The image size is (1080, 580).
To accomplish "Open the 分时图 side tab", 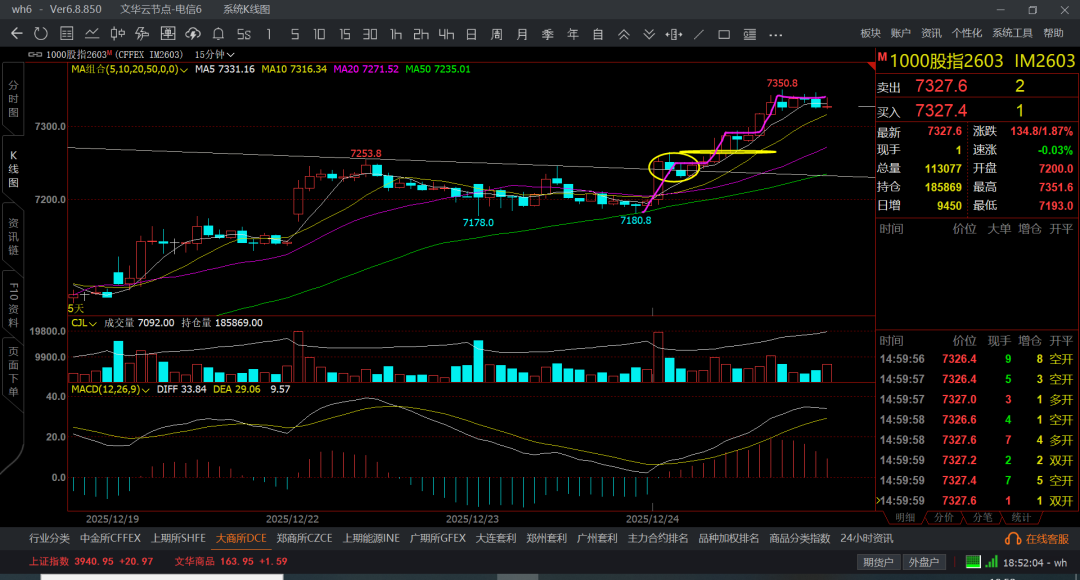I will click(x=13, y=99).
